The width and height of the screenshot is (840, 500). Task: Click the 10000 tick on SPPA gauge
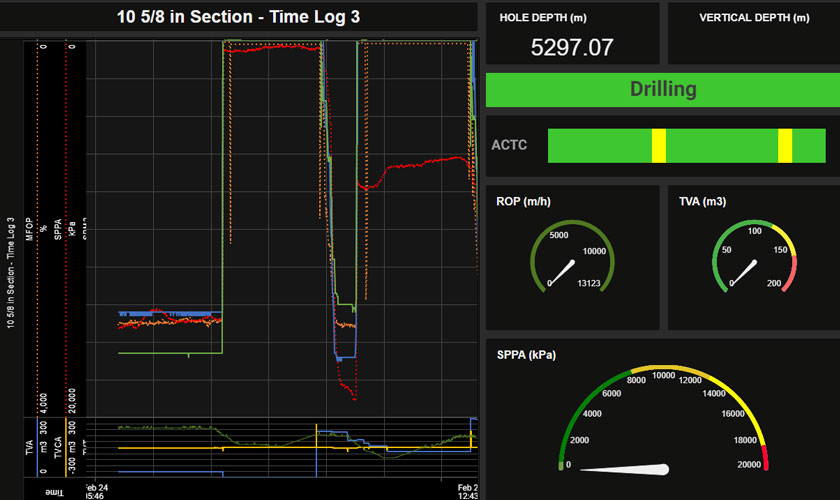tap(663, 375)
